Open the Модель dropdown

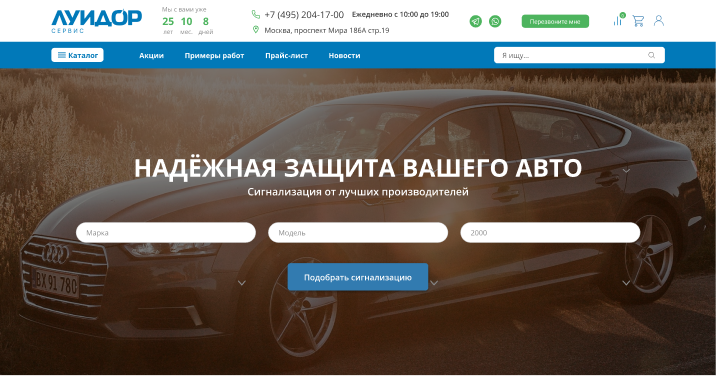pos(358,233)
